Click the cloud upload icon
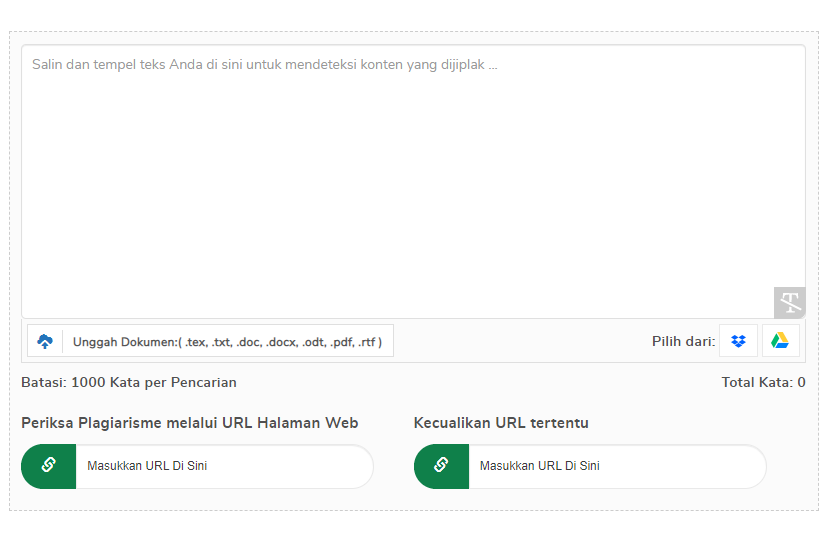Image resolution: width=829 pixels, height=536 pixels. coord(45,341)
